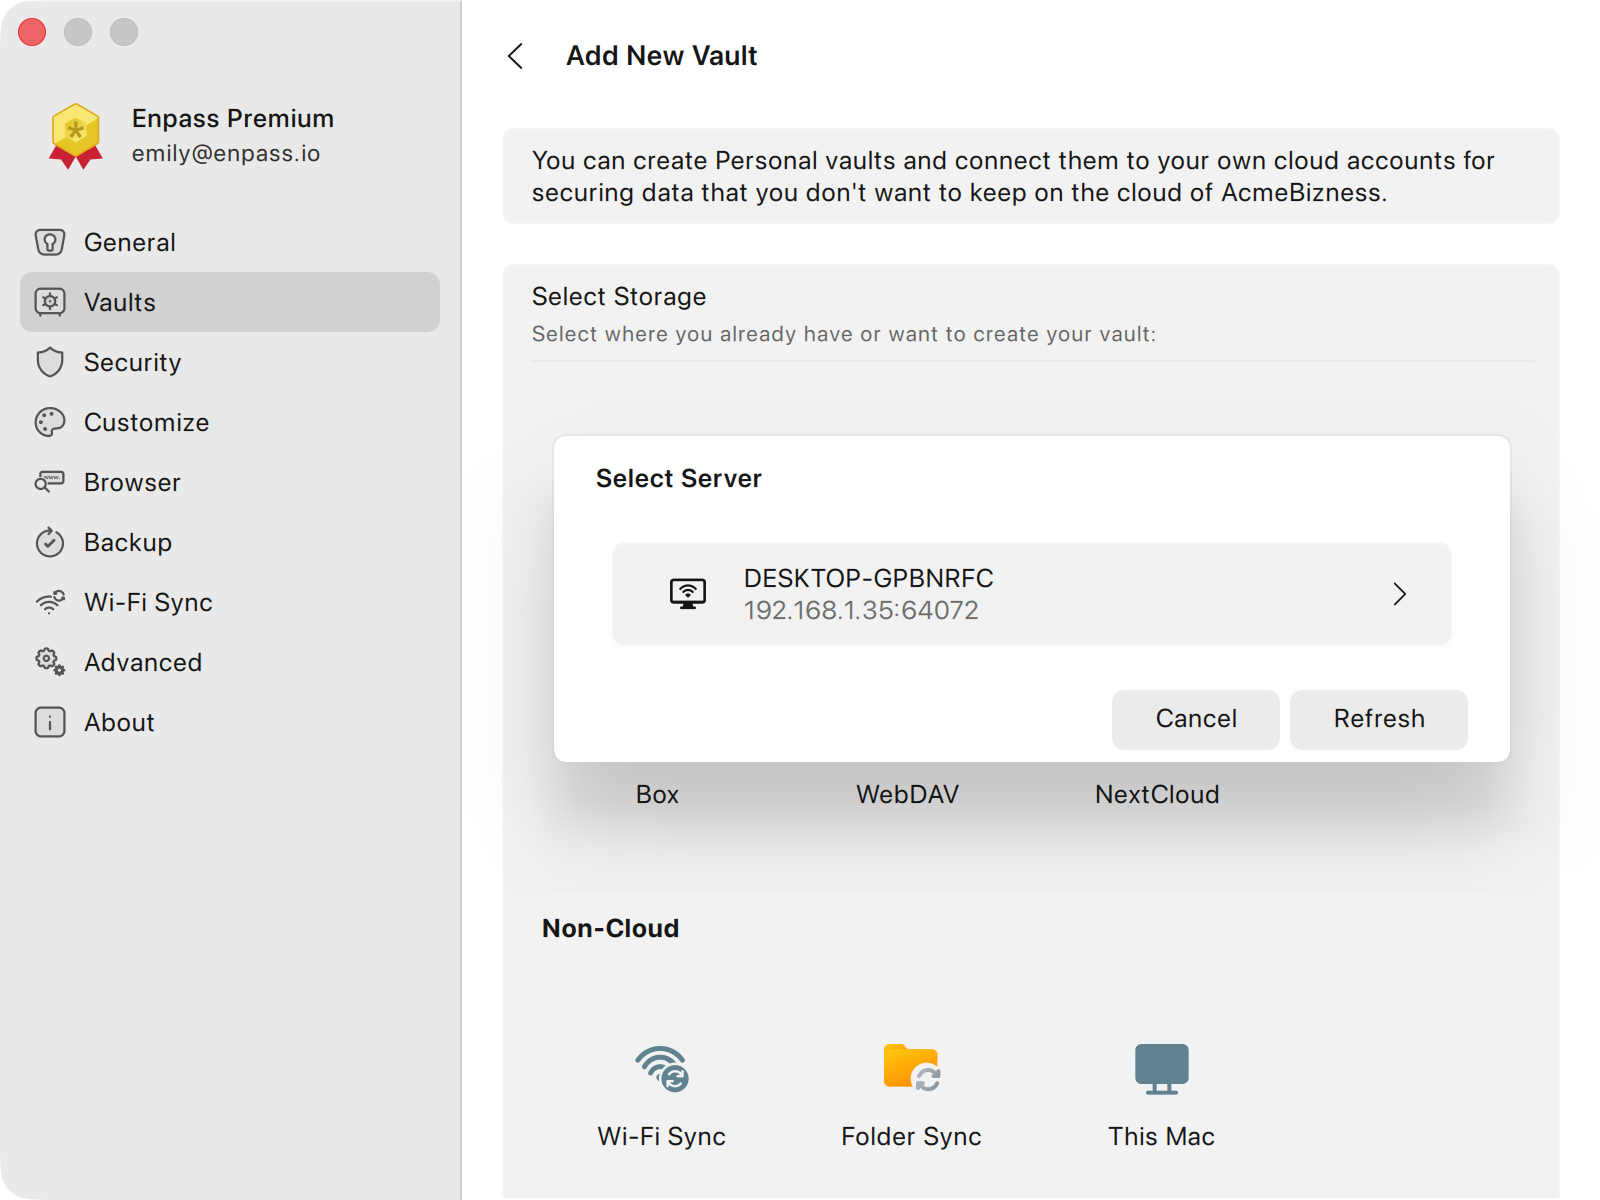Select the NextCloud storage option label

(1157, 795)
